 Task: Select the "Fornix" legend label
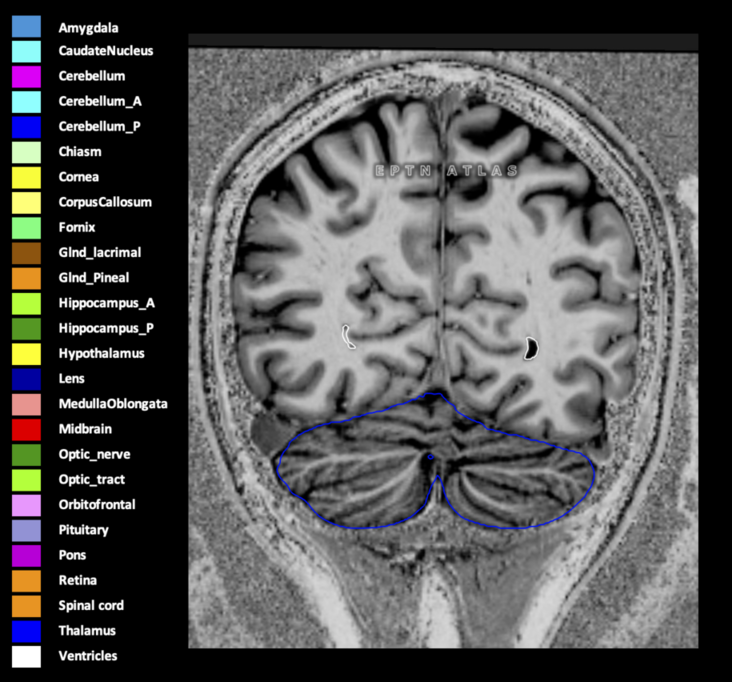coord(77,227)
